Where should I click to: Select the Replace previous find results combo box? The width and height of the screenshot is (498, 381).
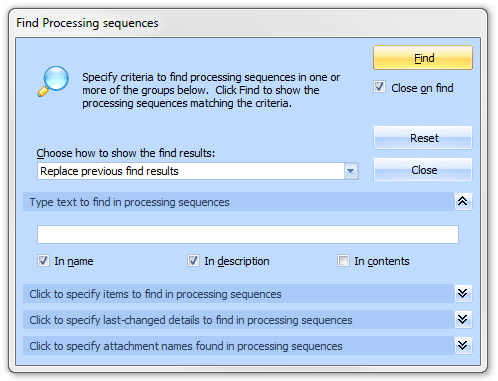[x=198, y=171]
